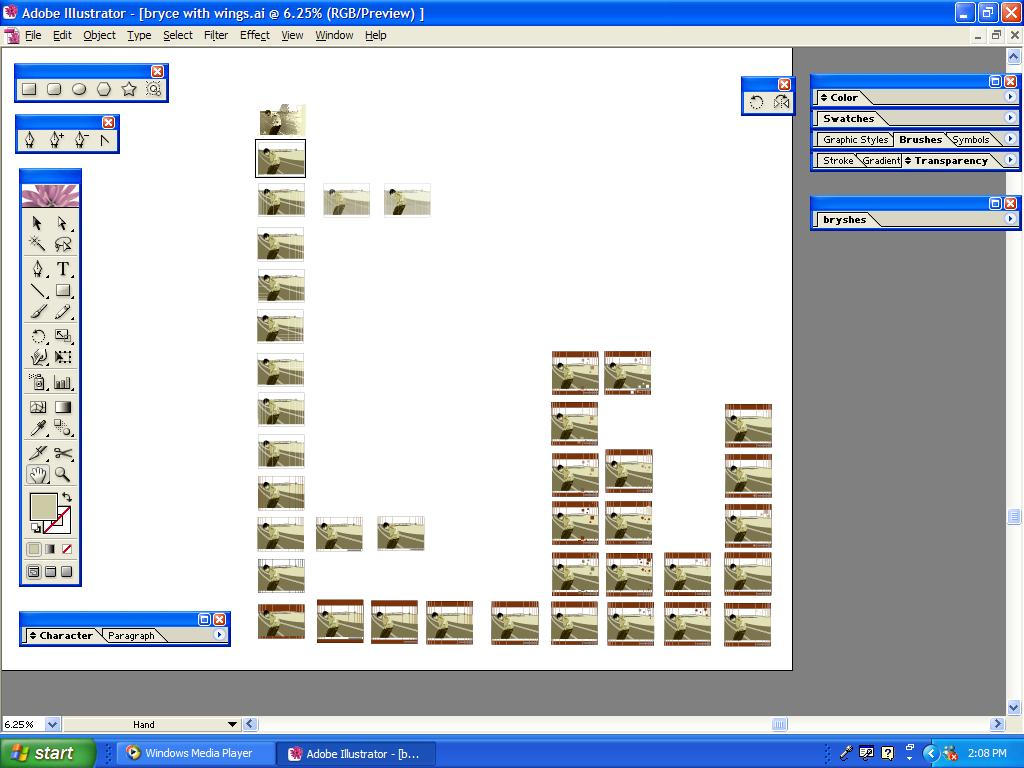
Task: Select the Eyedropper tool
Action: pos(37,428)
